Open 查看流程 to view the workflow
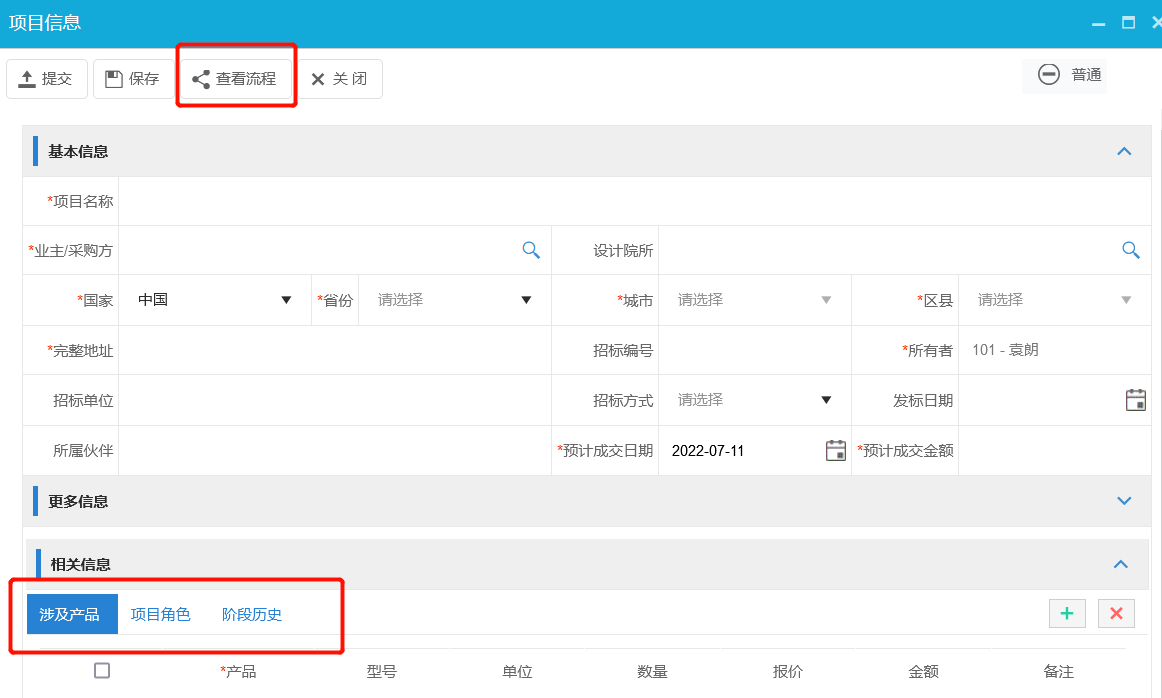This screenshot has height=698, width=1162. pyautogui.click(x=235, y=79)
